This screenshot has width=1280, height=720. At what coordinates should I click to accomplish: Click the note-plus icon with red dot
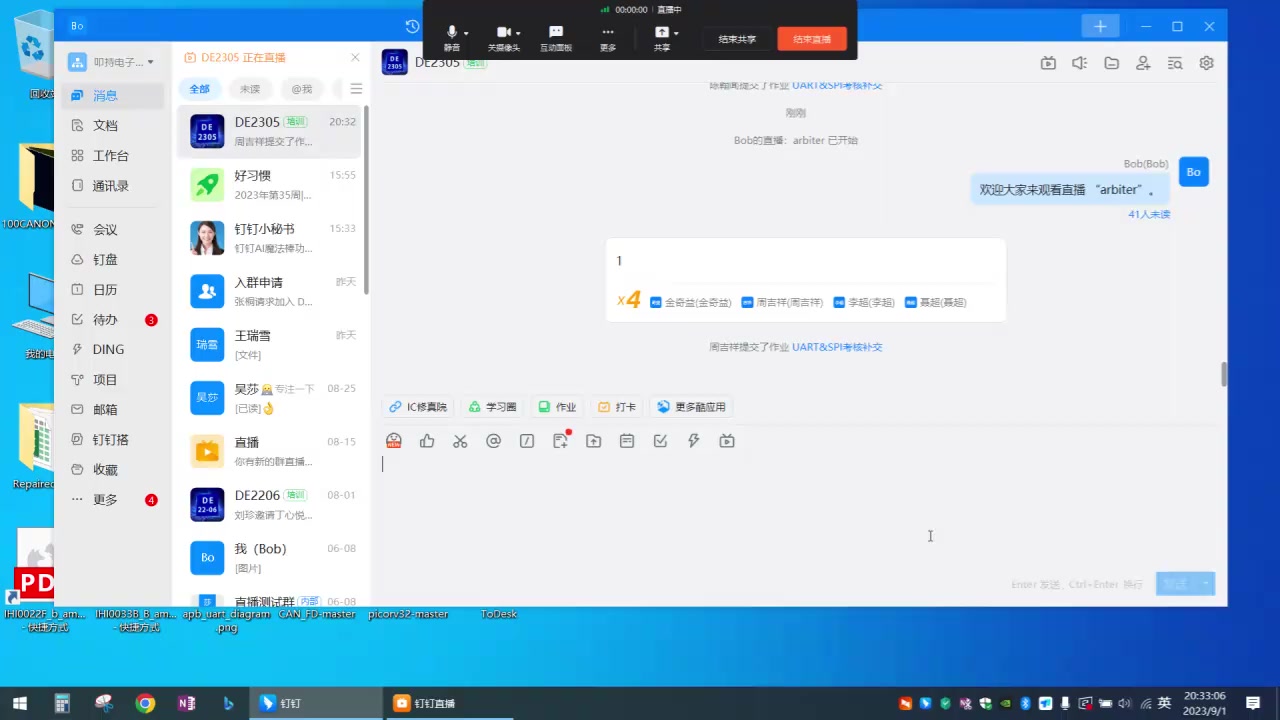point(561,440)
